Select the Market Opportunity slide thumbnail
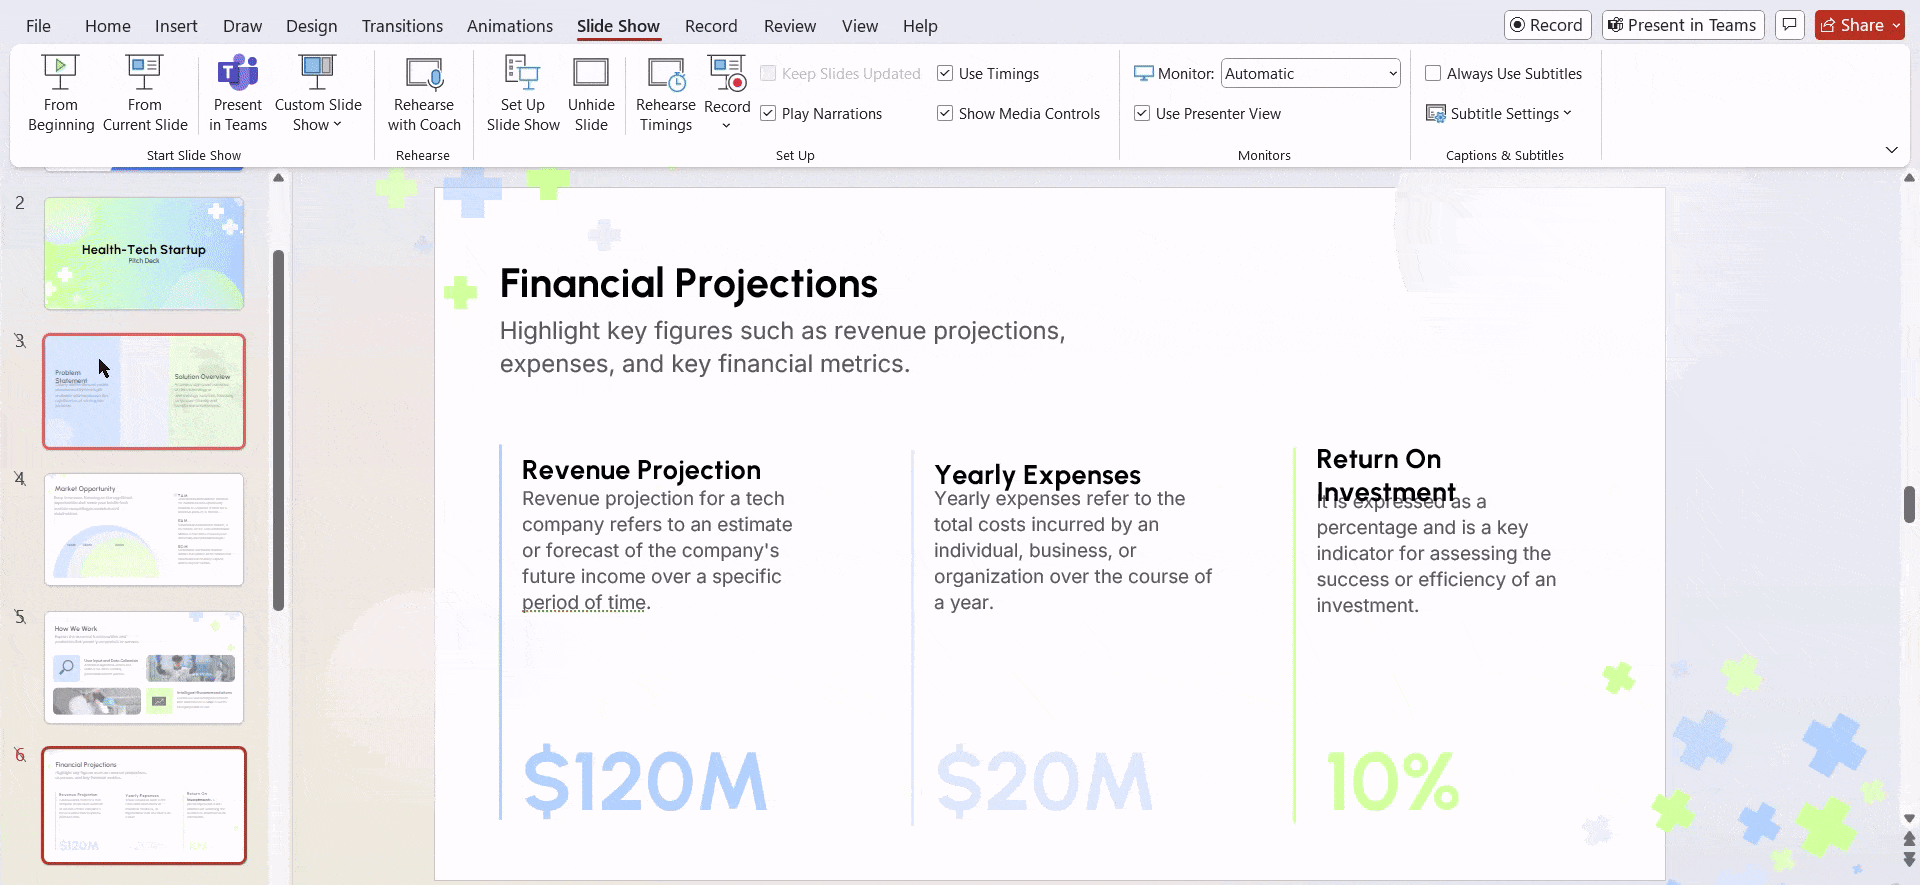Screen dimensions: 1920x885 [x=144, y=529]
